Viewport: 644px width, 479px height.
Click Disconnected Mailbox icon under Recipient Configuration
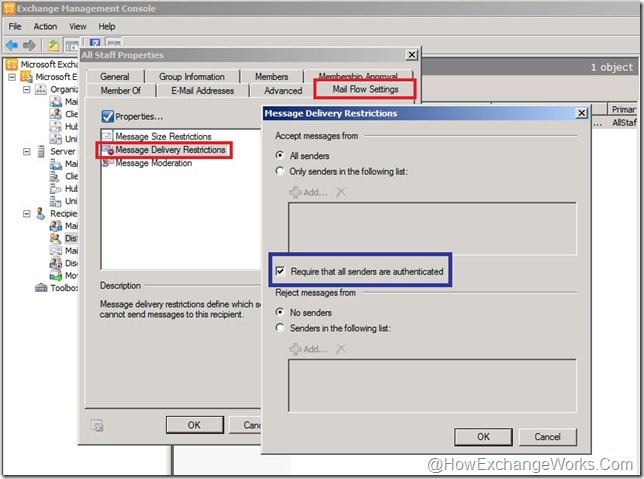[55, 263]
